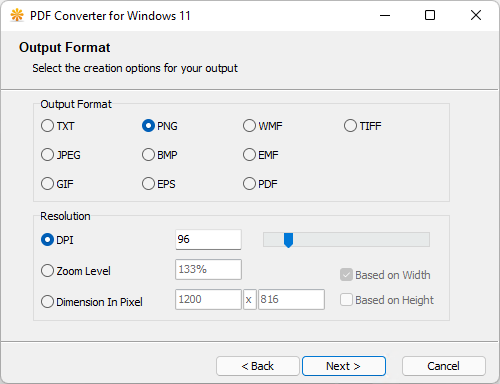Screen dimensions: 500x384
Task: Proceed with the Next button
Action: 344,366
